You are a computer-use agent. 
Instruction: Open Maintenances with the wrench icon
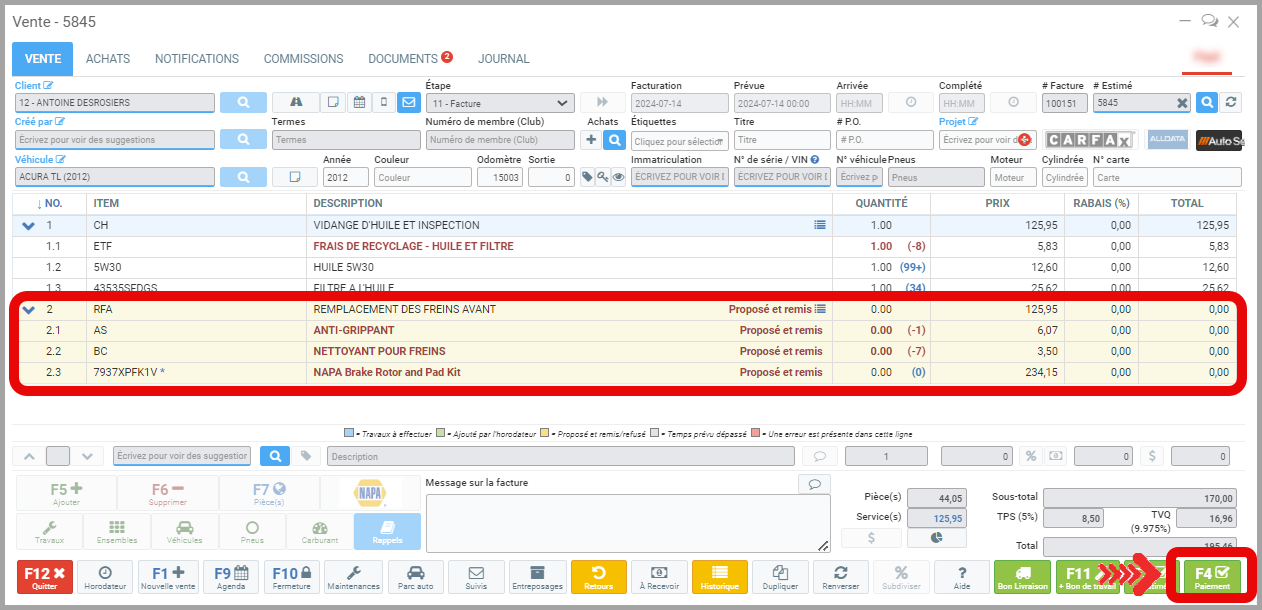[355, 578]
